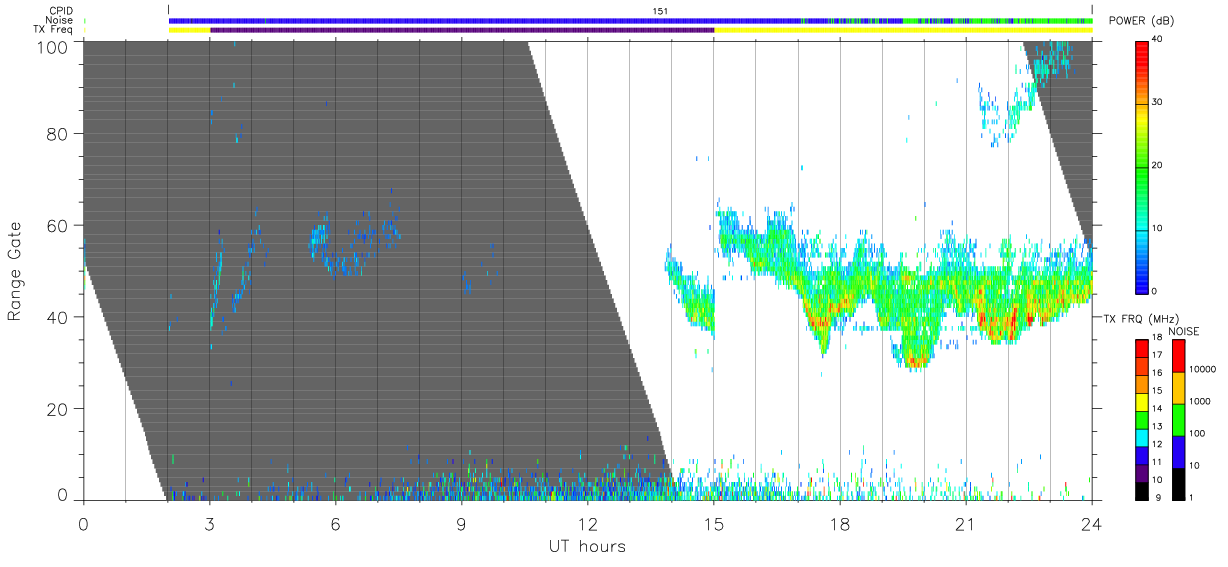
Task: Click the Range Gate tick label '20'
Action: [59, 409]
